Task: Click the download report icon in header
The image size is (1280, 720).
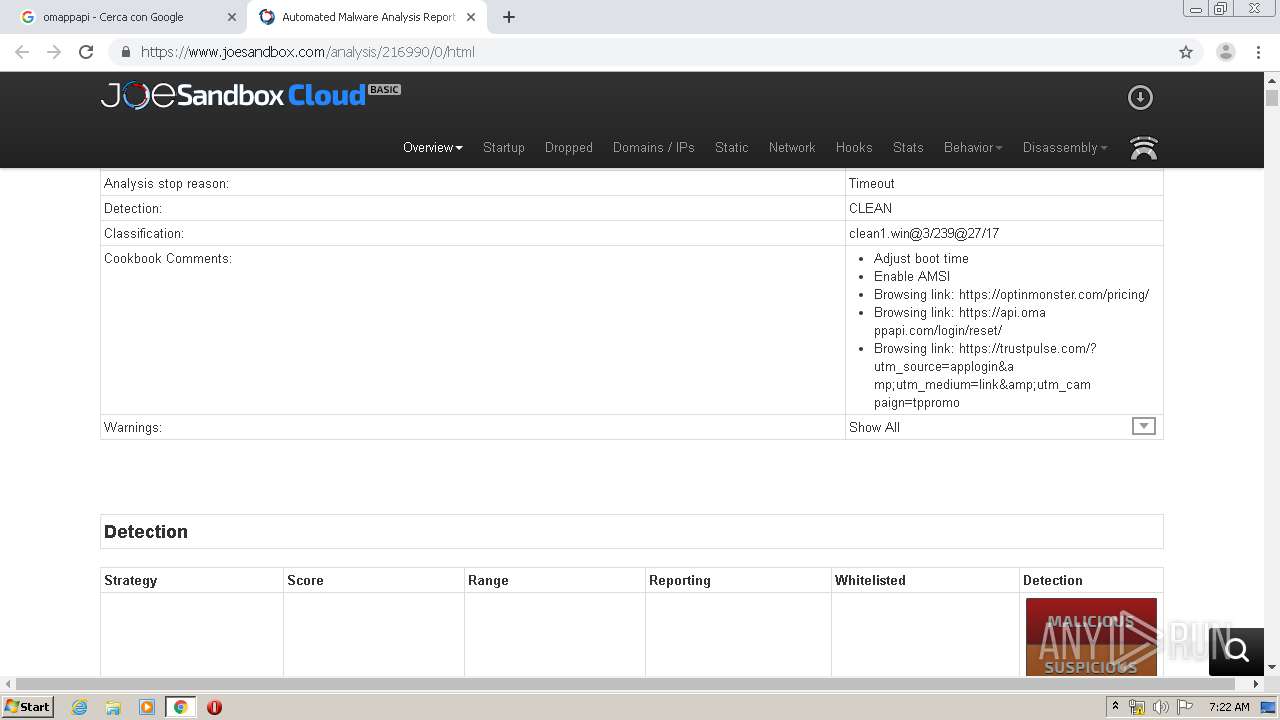Action: coord(1140,97)
